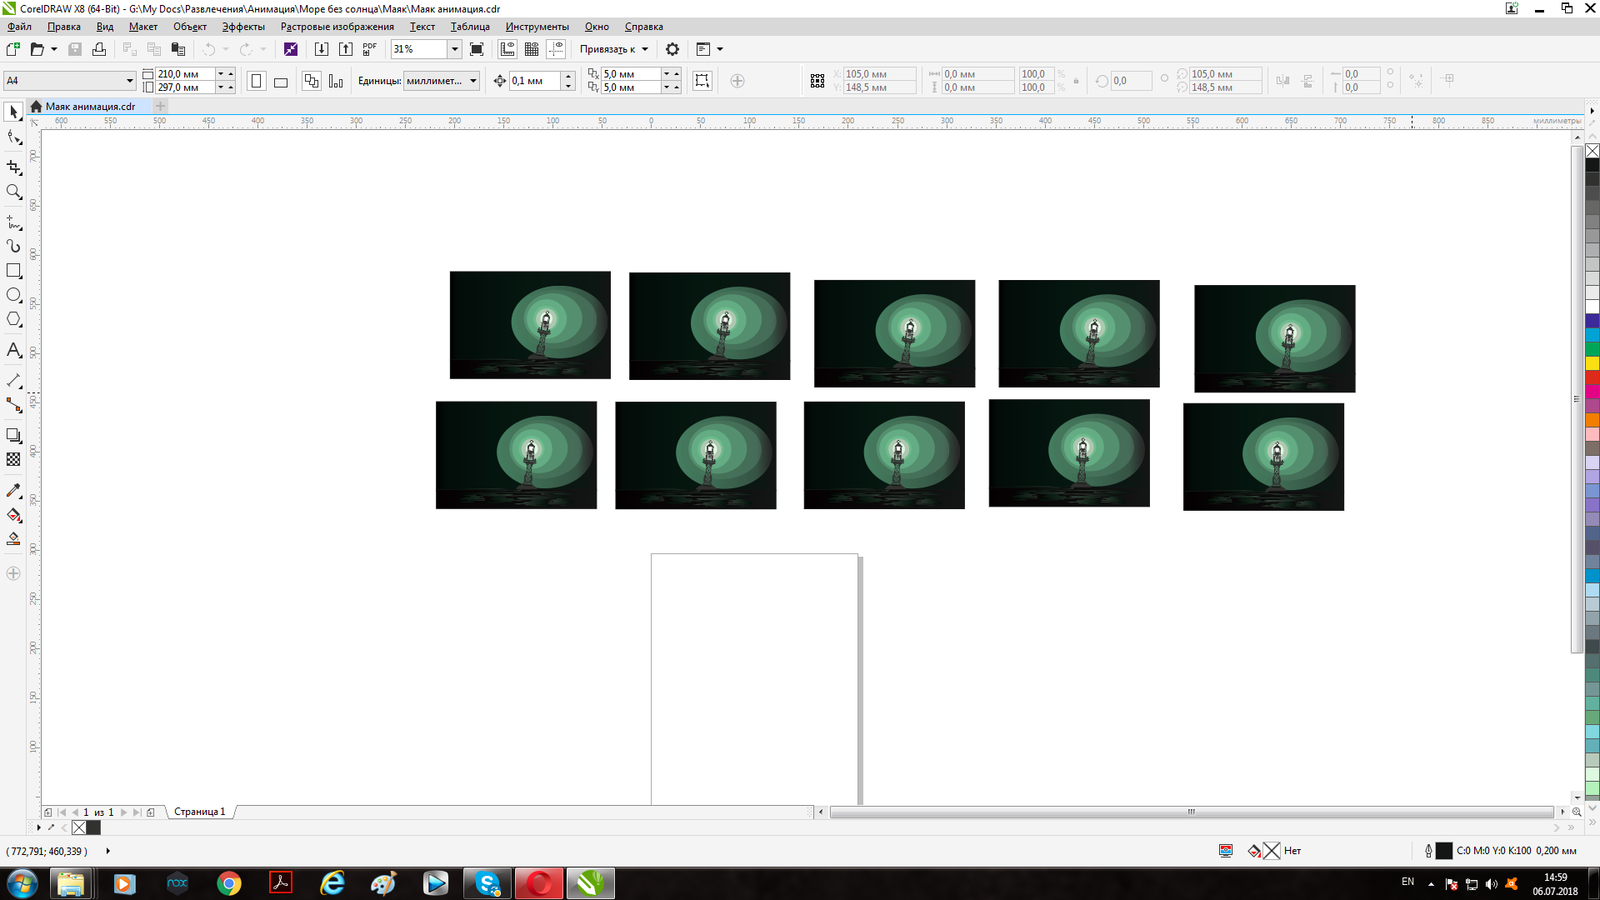The height and width of the screenshot is (900, 1600).
Task: Open the Файл menu
Action: (x=19, y=27)
